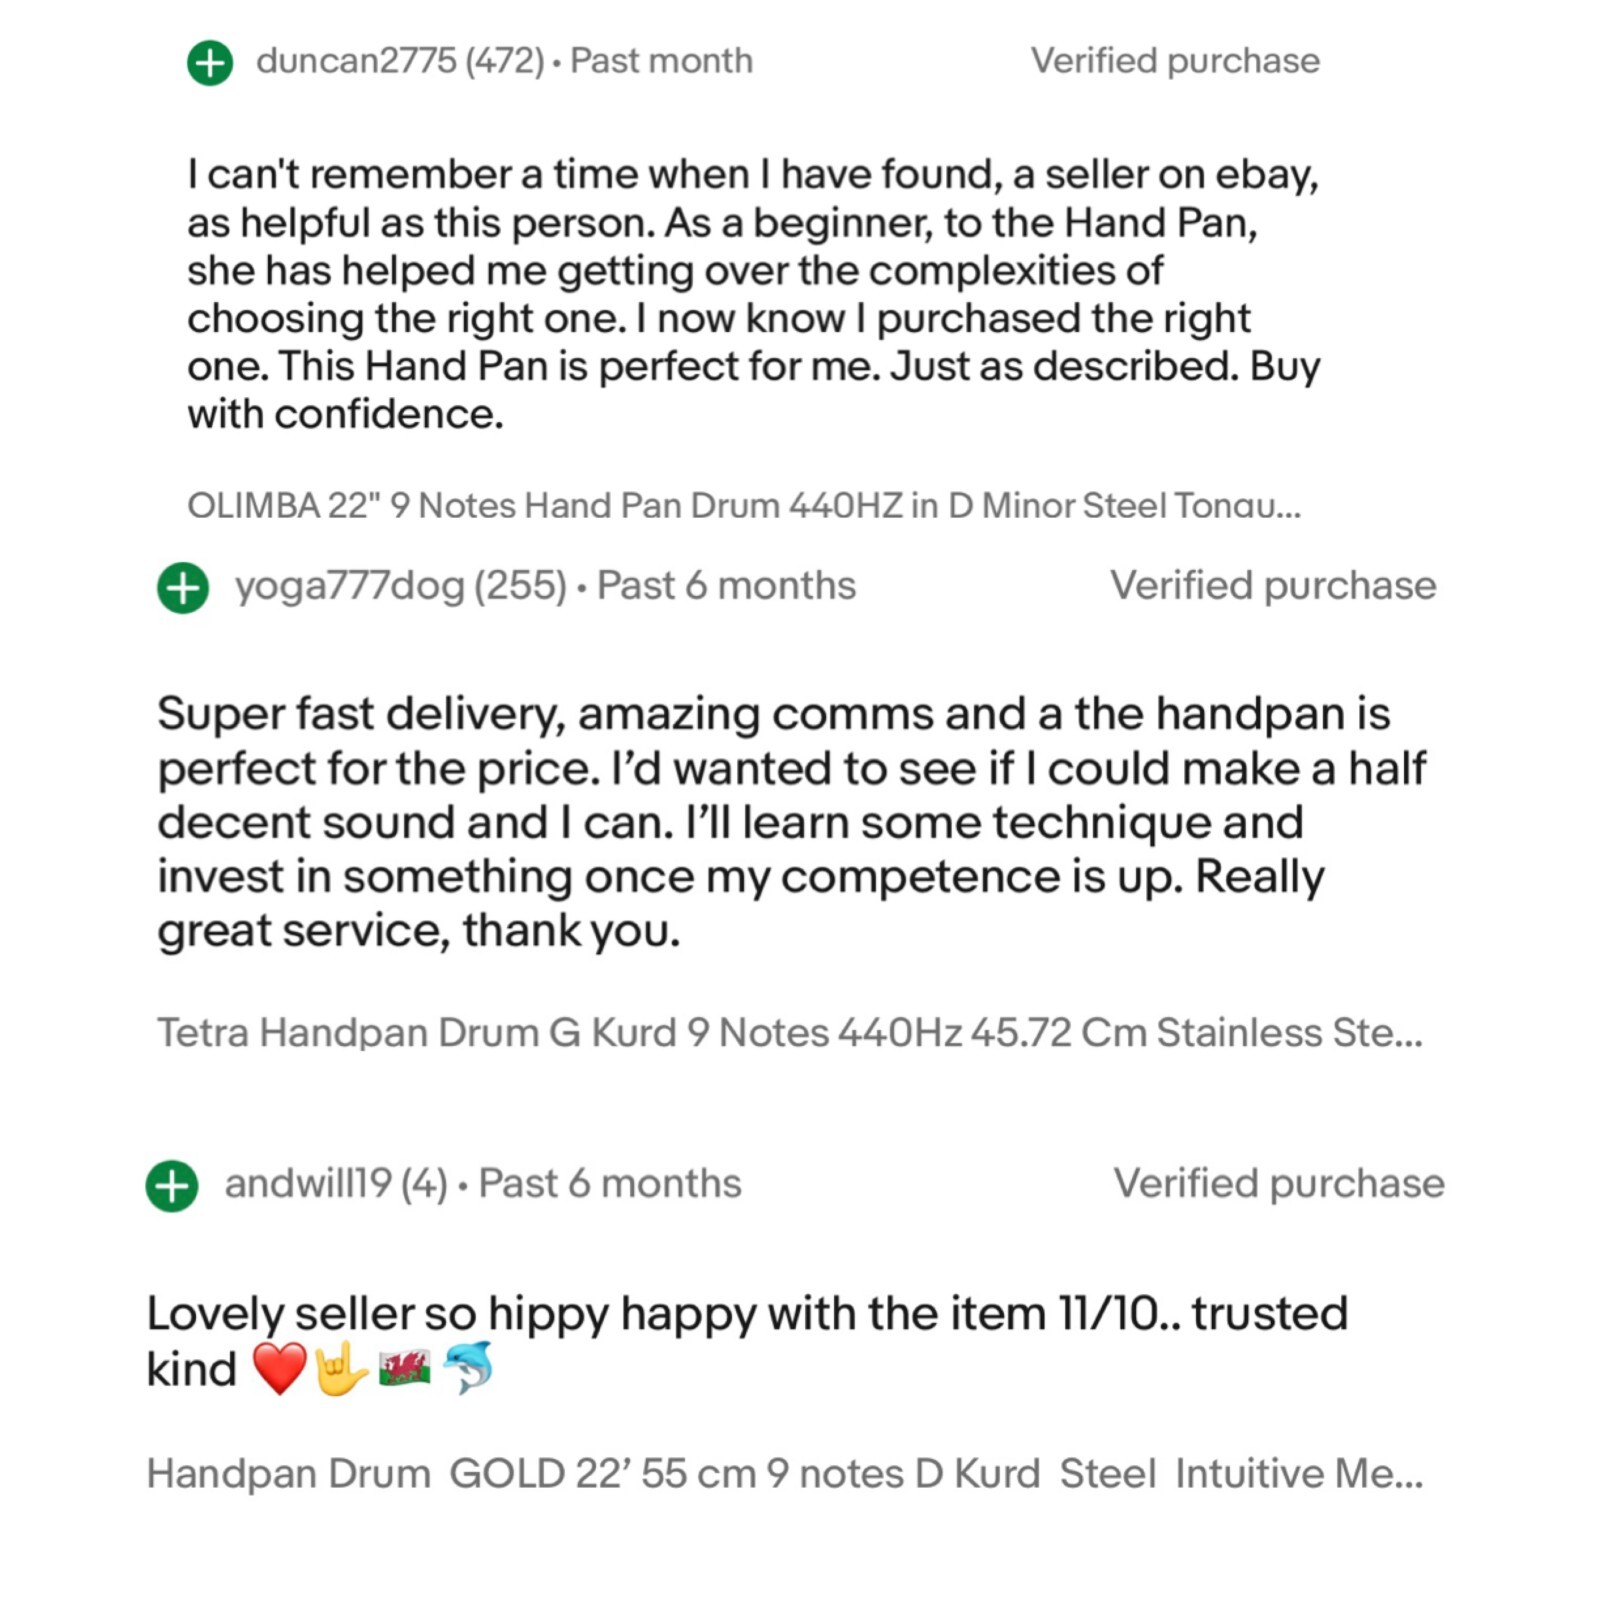
Task: Click the green positive feedback icon by andwill19
Action: pyautogui.click(x=172, y=1186)
